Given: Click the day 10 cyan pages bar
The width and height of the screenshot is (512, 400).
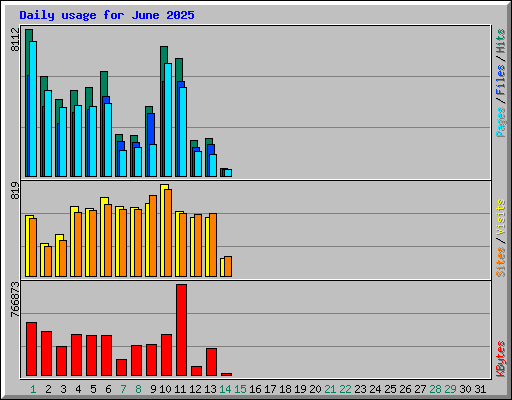Looking at the screenshot, I should click(x=168, y=120).
